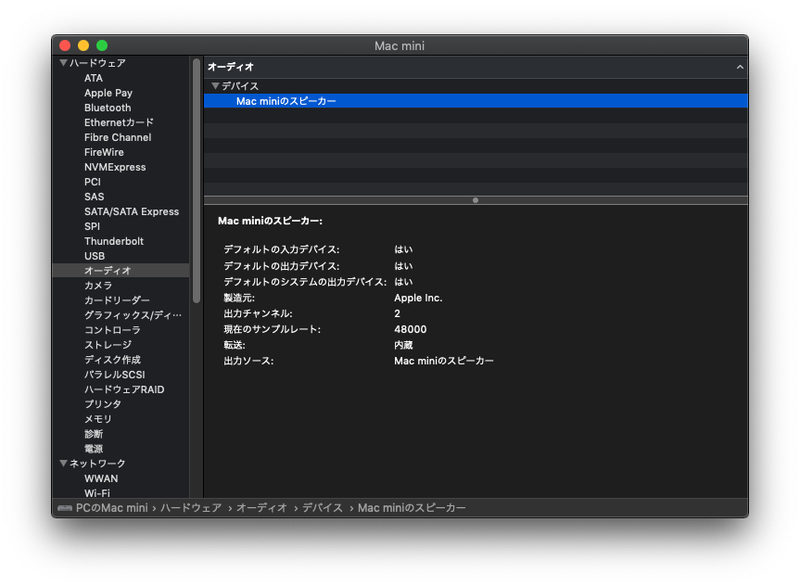
Task: Collapse the ネットワーク sidebar section
Action: click(63, 464)
